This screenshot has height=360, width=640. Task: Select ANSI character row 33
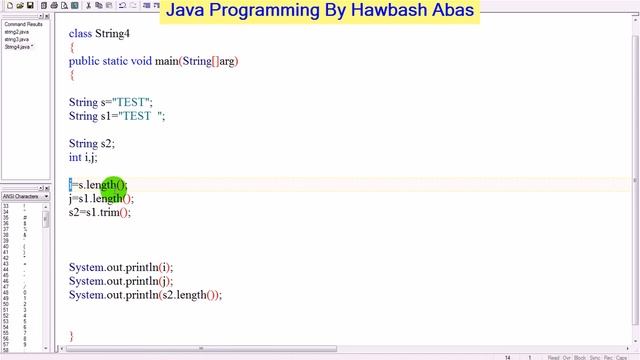click(x=21, y=206)
